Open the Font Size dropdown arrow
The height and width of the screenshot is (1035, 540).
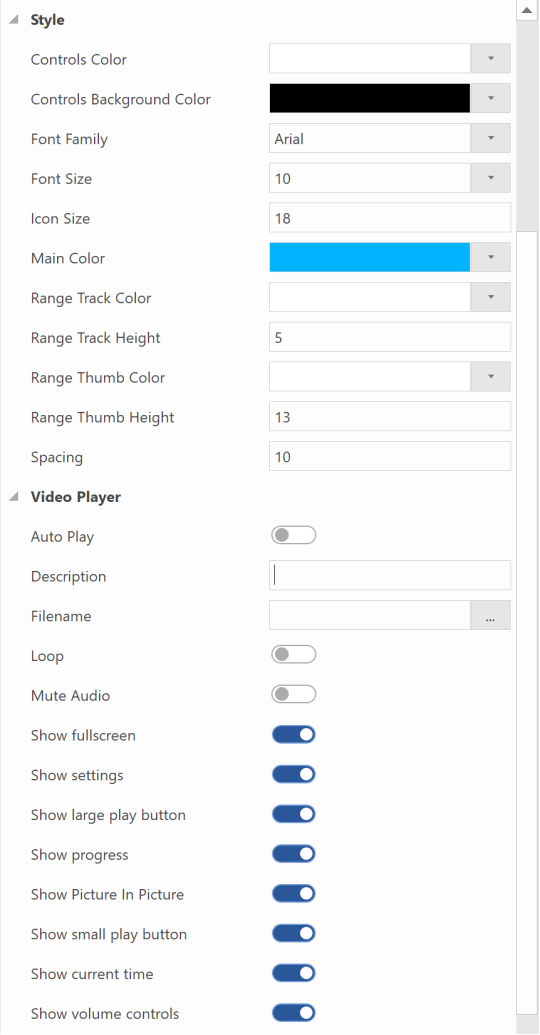pos(490,178)
